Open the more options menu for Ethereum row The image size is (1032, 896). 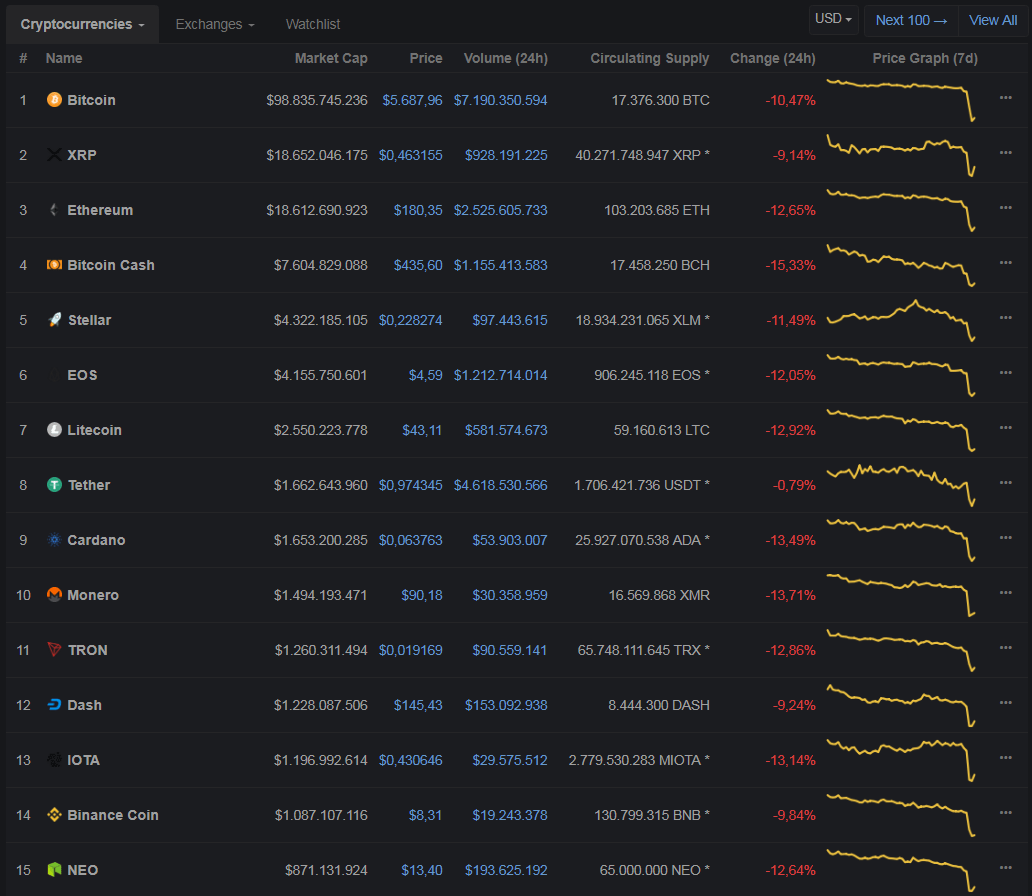(x=1006, y=207)
